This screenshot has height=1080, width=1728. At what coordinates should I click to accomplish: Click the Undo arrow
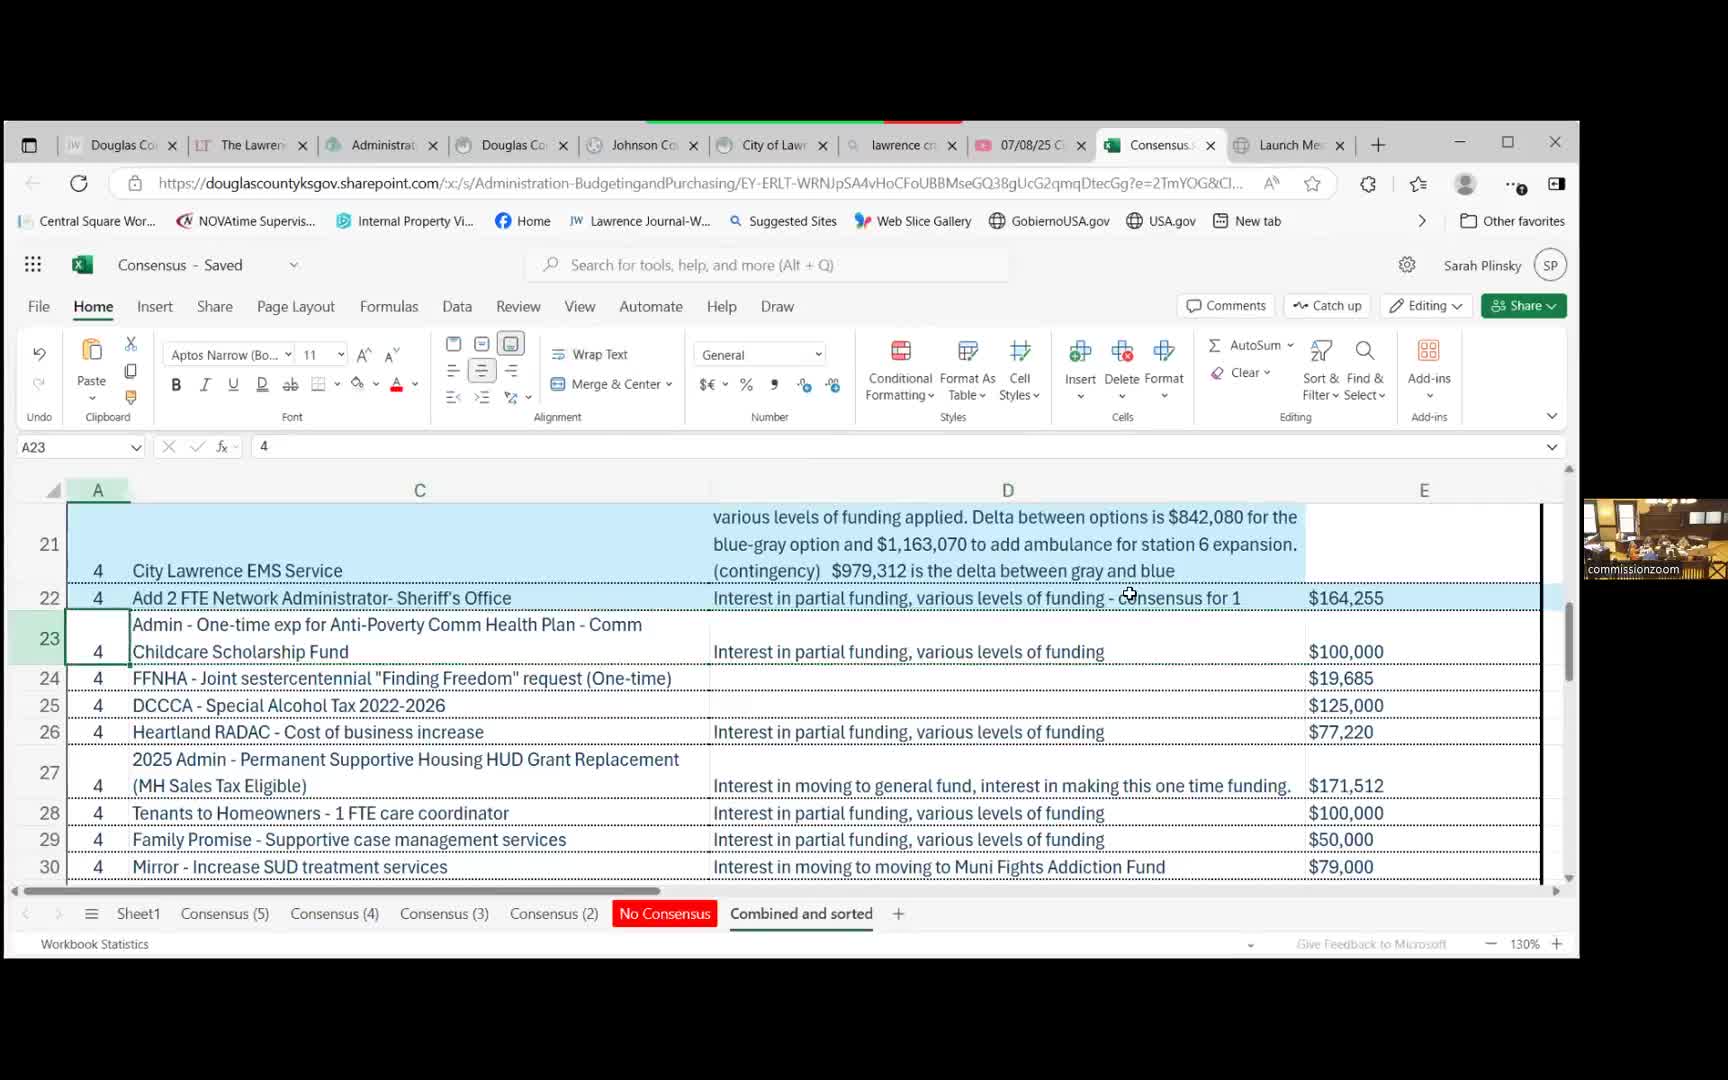(39, 354)
